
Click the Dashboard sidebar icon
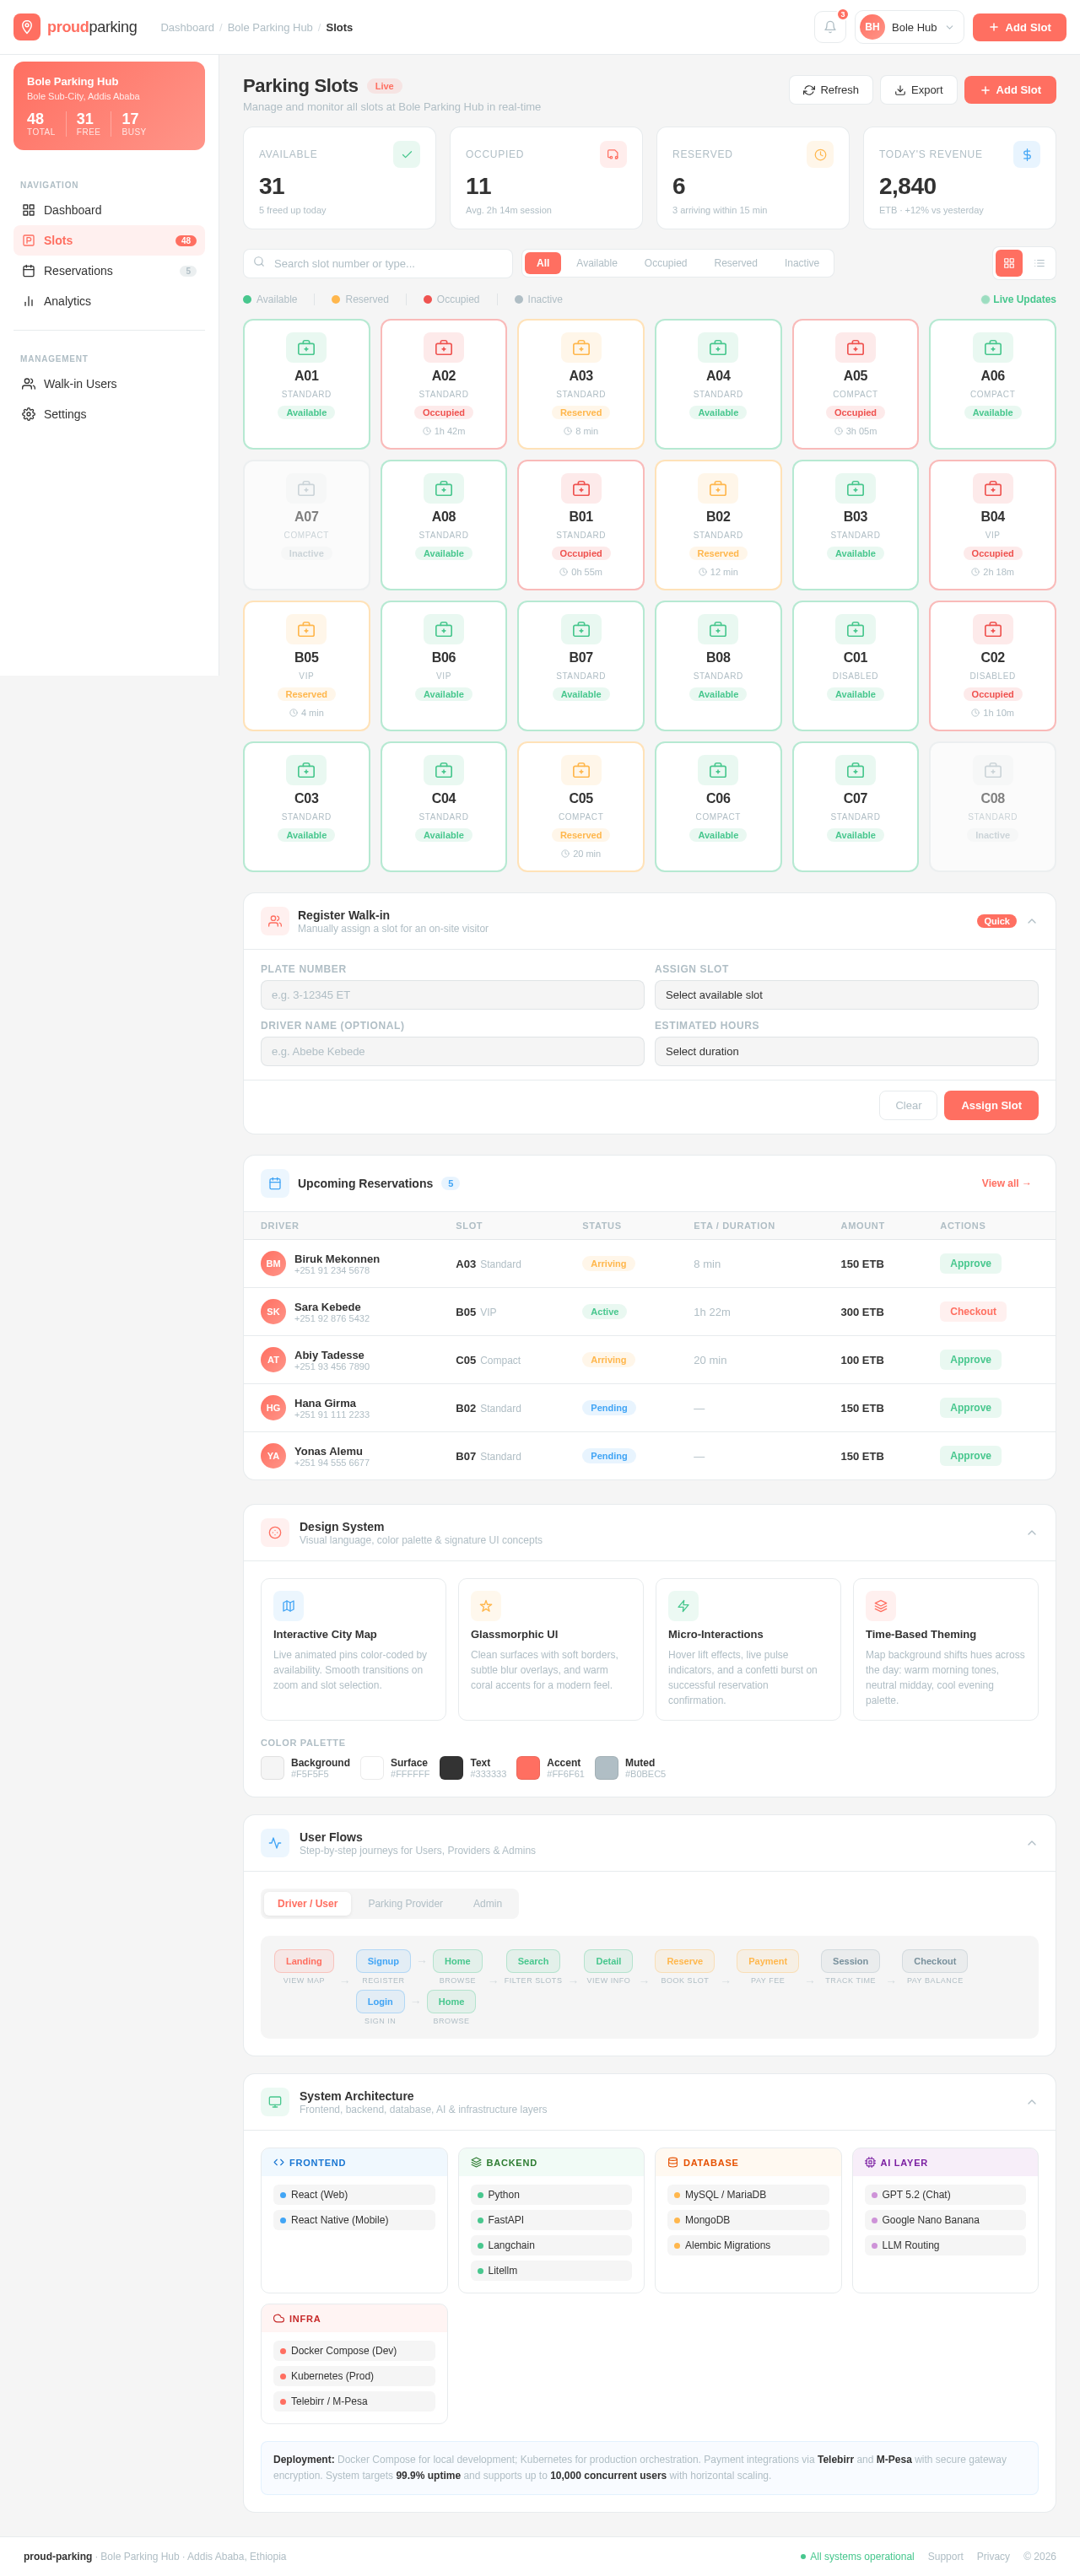[x=29, y=210]
